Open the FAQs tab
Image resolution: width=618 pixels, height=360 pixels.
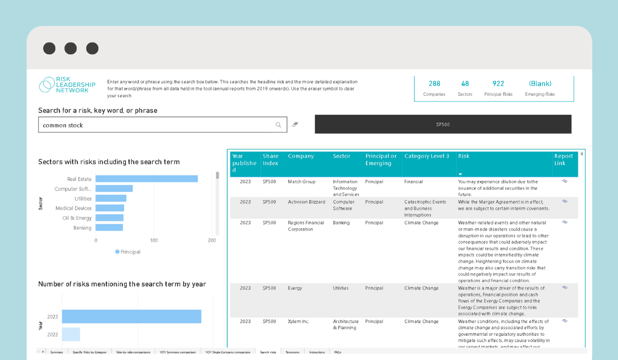[338, 352]
